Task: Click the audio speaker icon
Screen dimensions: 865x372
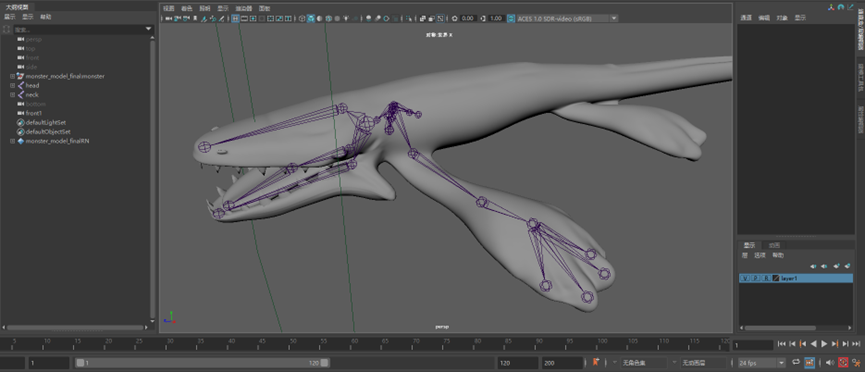Action: click(830, 363)
